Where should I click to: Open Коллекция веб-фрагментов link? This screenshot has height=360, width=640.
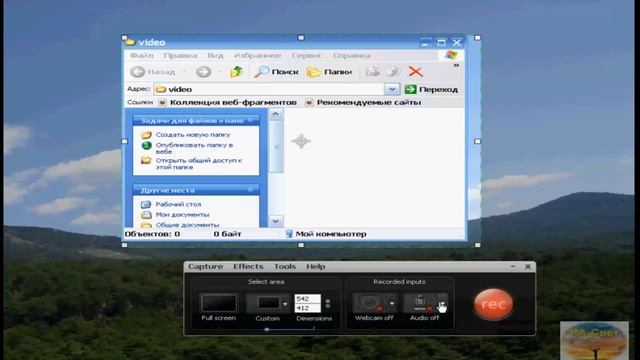227,102
